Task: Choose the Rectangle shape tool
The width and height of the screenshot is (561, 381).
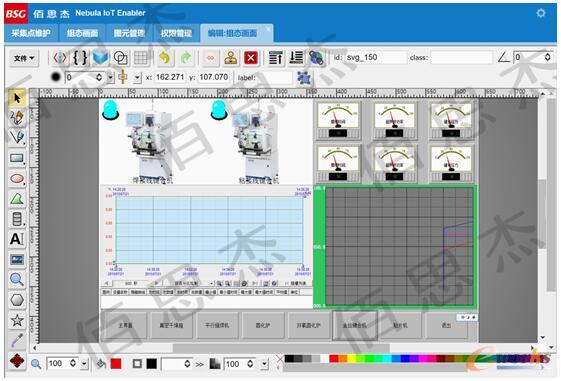Action: (x=17, y=158)
